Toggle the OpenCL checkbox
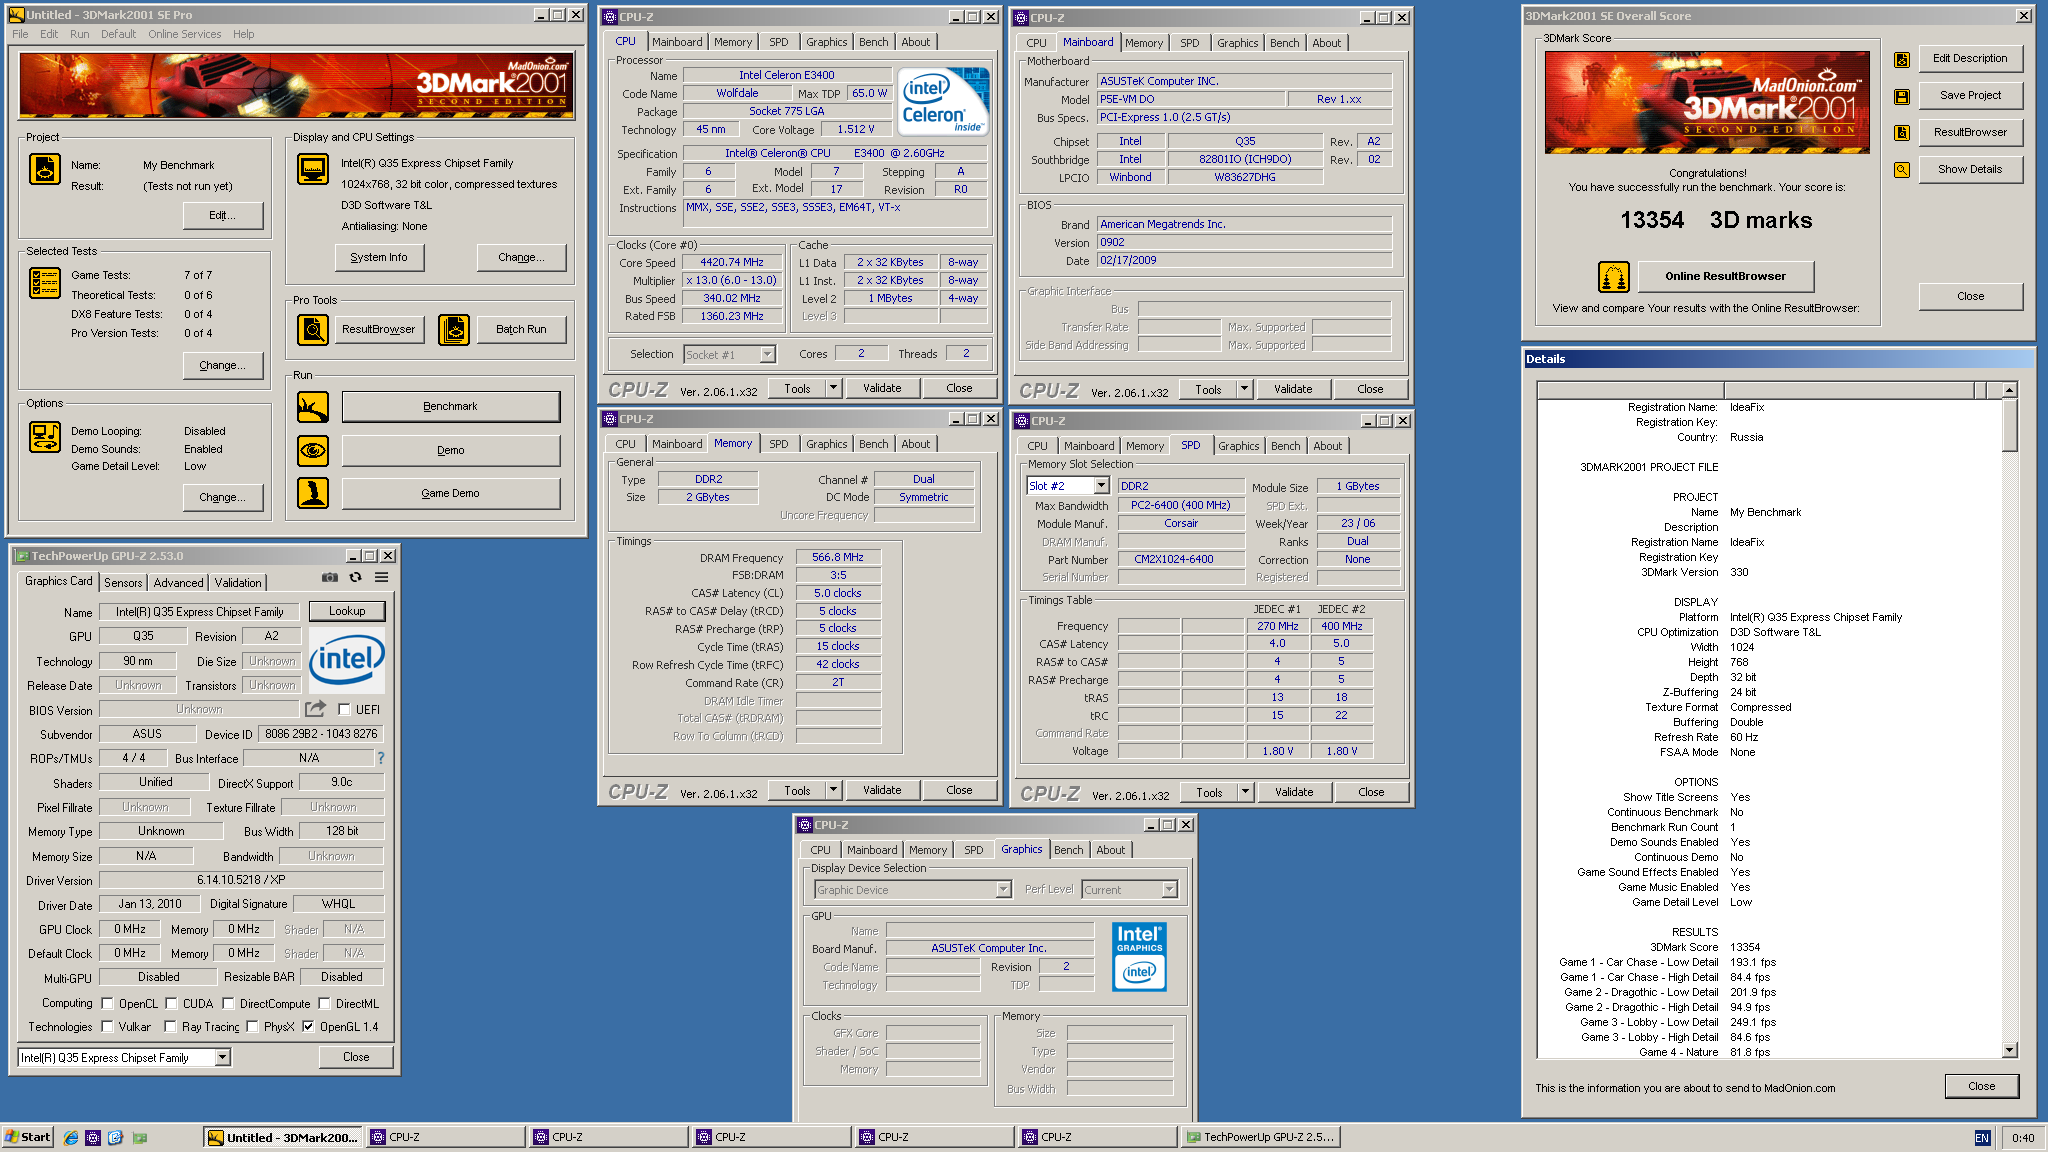This screenshot has height=1152, width=2048. (x=107, y=1003)
